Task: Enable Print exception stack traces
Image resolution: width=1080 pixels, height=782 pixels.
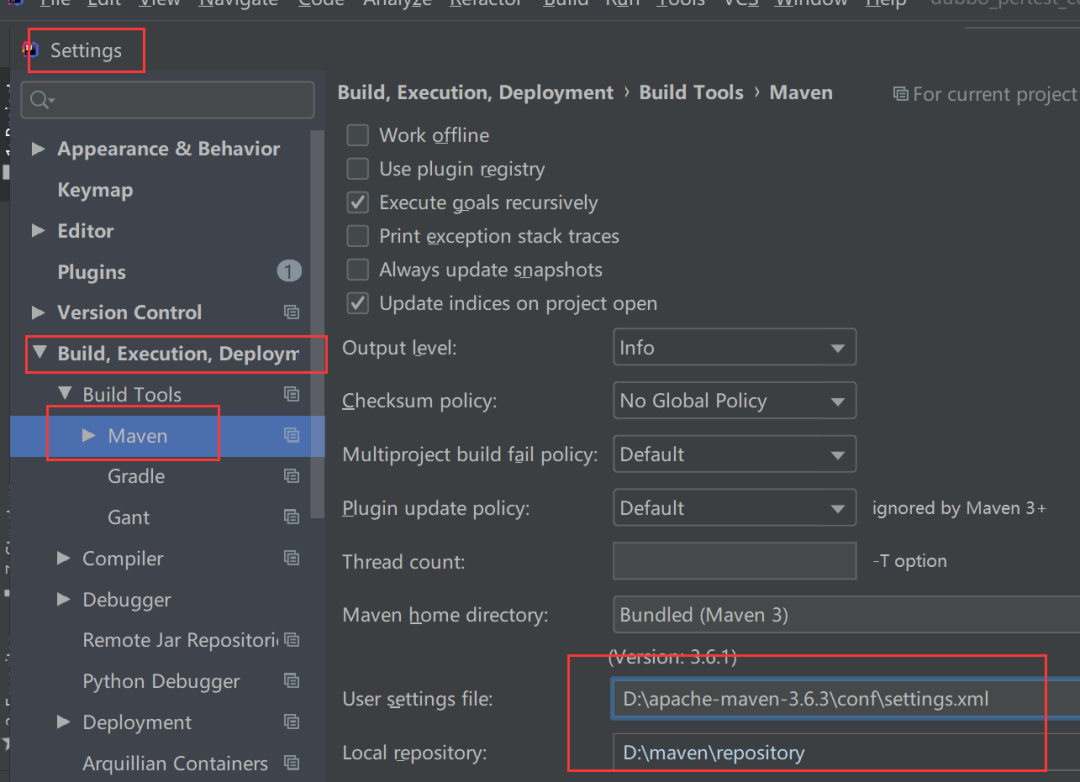Action: pos(357,236)
